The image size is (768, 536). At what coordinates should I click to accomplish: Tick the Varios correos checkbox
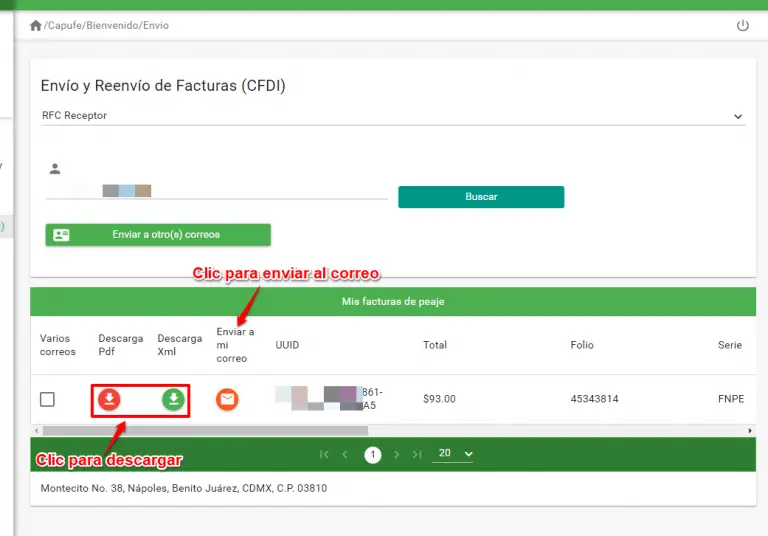pyautogui.click(x=47, y=400)
